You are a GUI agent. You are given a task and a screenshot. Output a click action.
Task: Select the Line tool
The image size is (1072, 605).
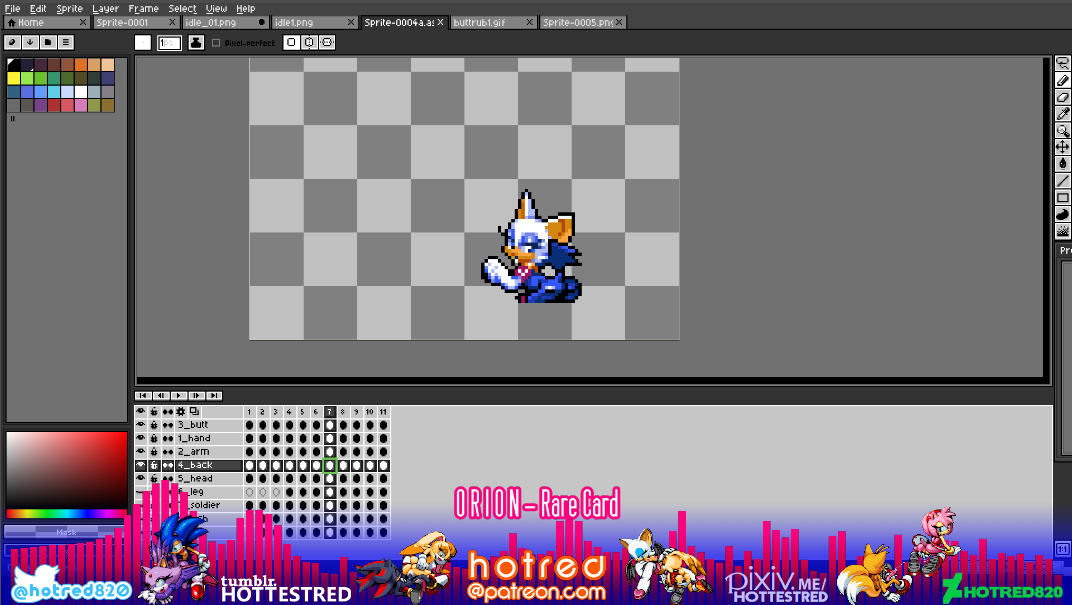point(1062,180)
